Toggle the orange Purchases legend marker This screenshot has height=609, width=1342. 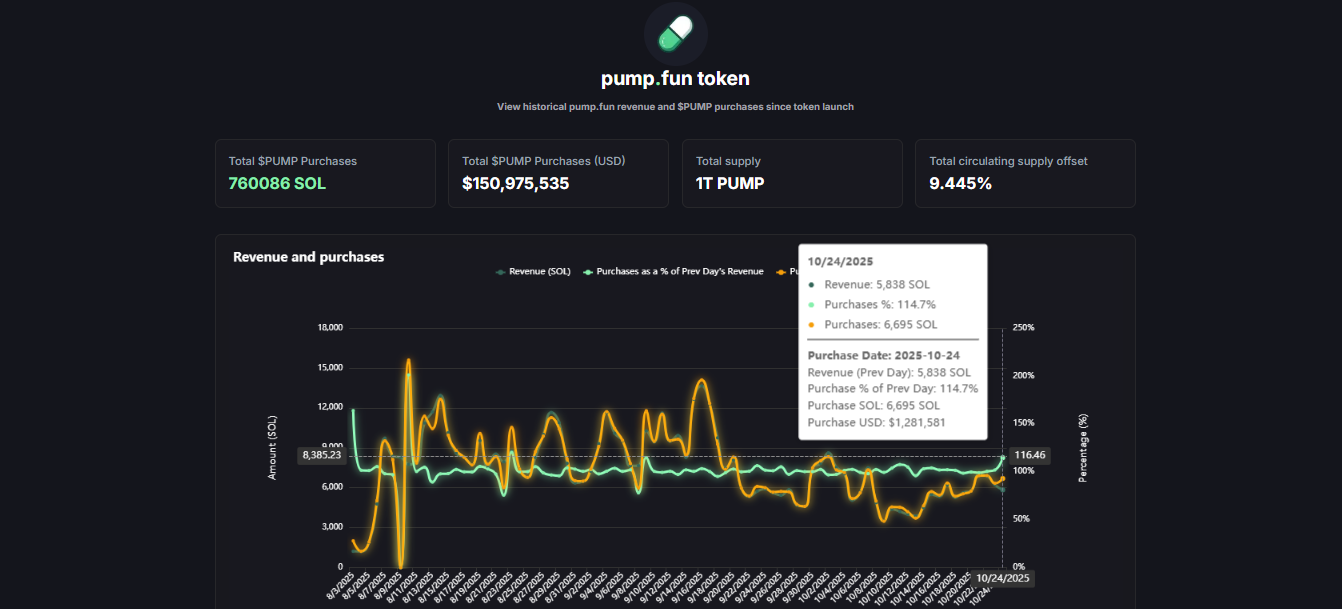783,271
